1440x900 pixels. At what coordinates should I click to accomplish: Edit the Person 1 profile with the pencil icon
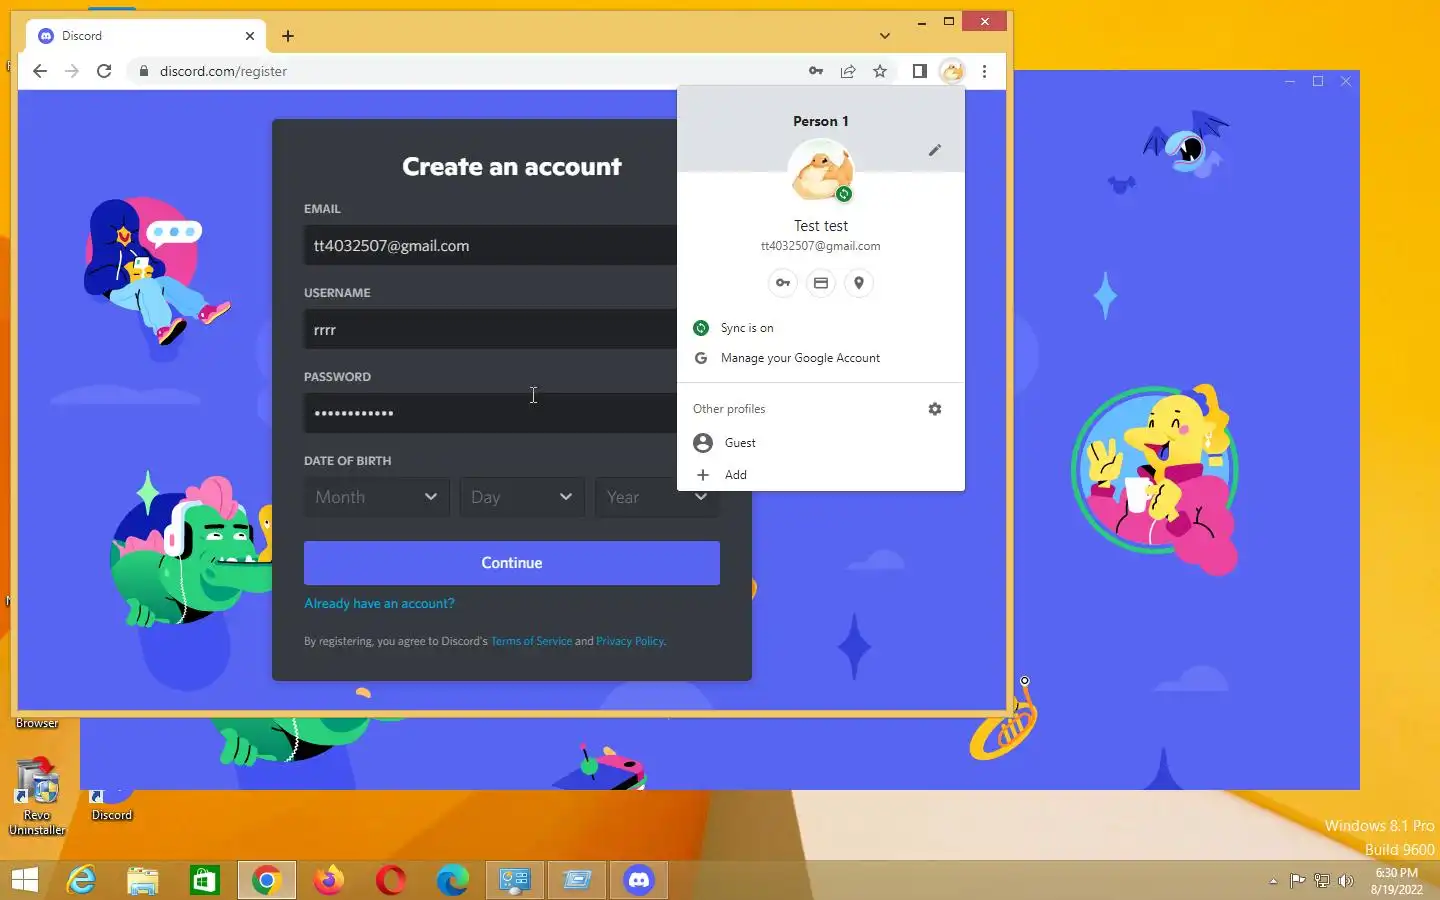click(935, 150)
